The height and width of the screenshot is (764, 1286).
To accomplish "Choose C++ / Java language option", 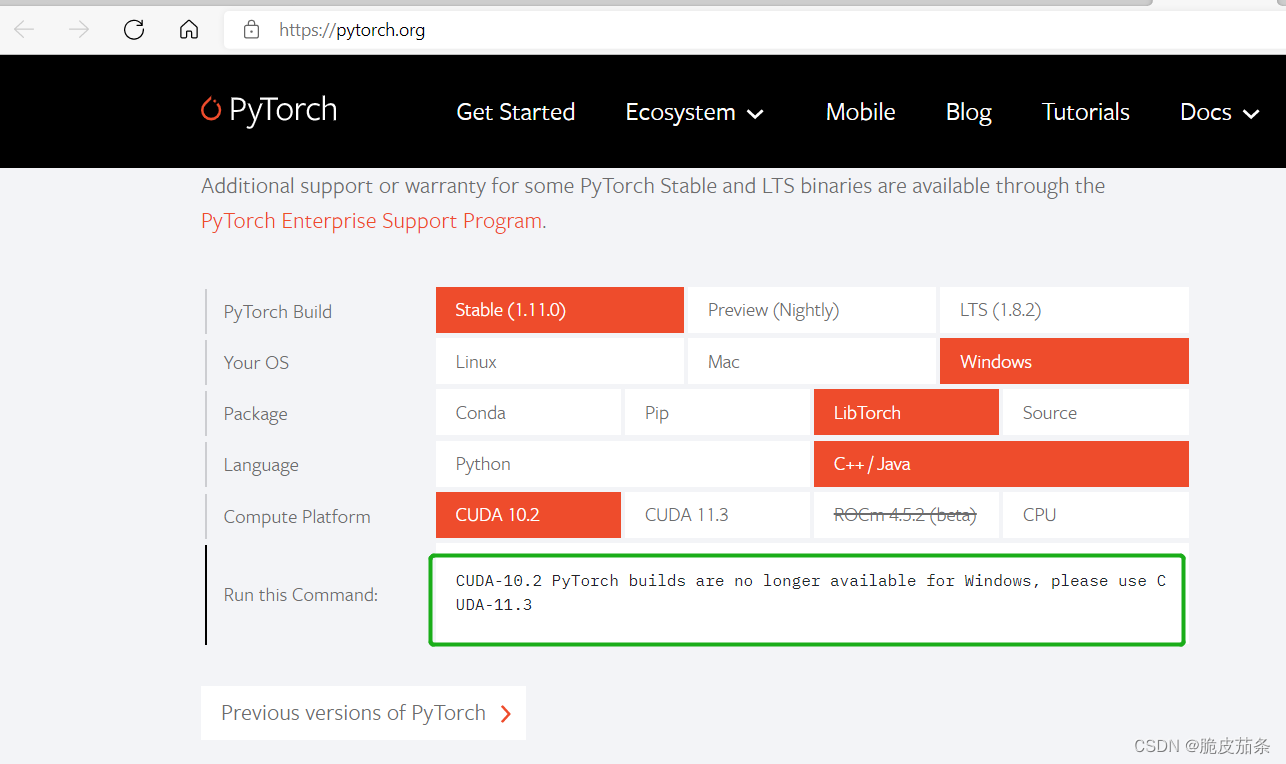I will click(x=1001, y=464).
